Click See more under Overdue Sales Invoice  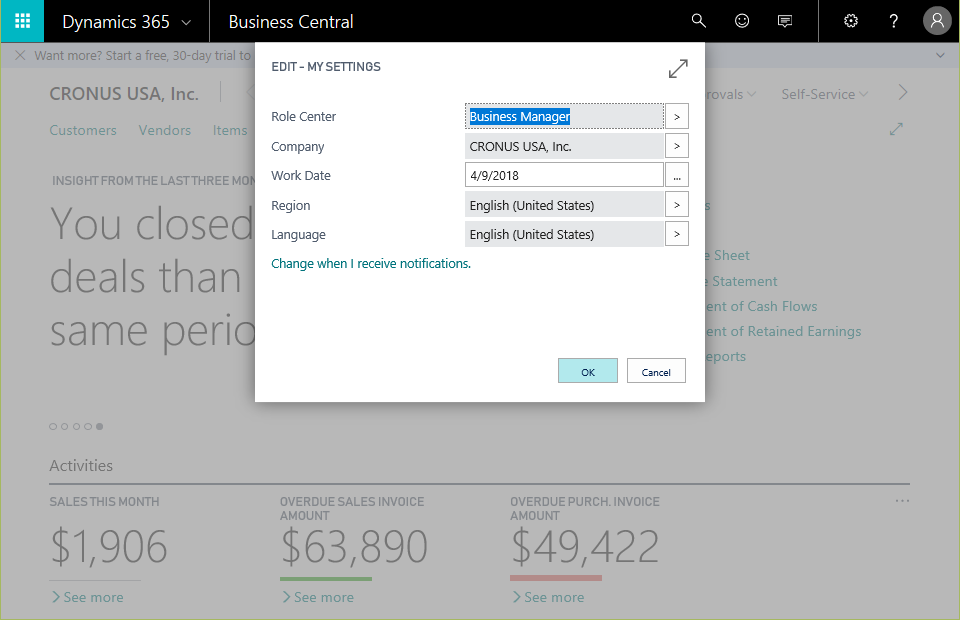point(318,597)
